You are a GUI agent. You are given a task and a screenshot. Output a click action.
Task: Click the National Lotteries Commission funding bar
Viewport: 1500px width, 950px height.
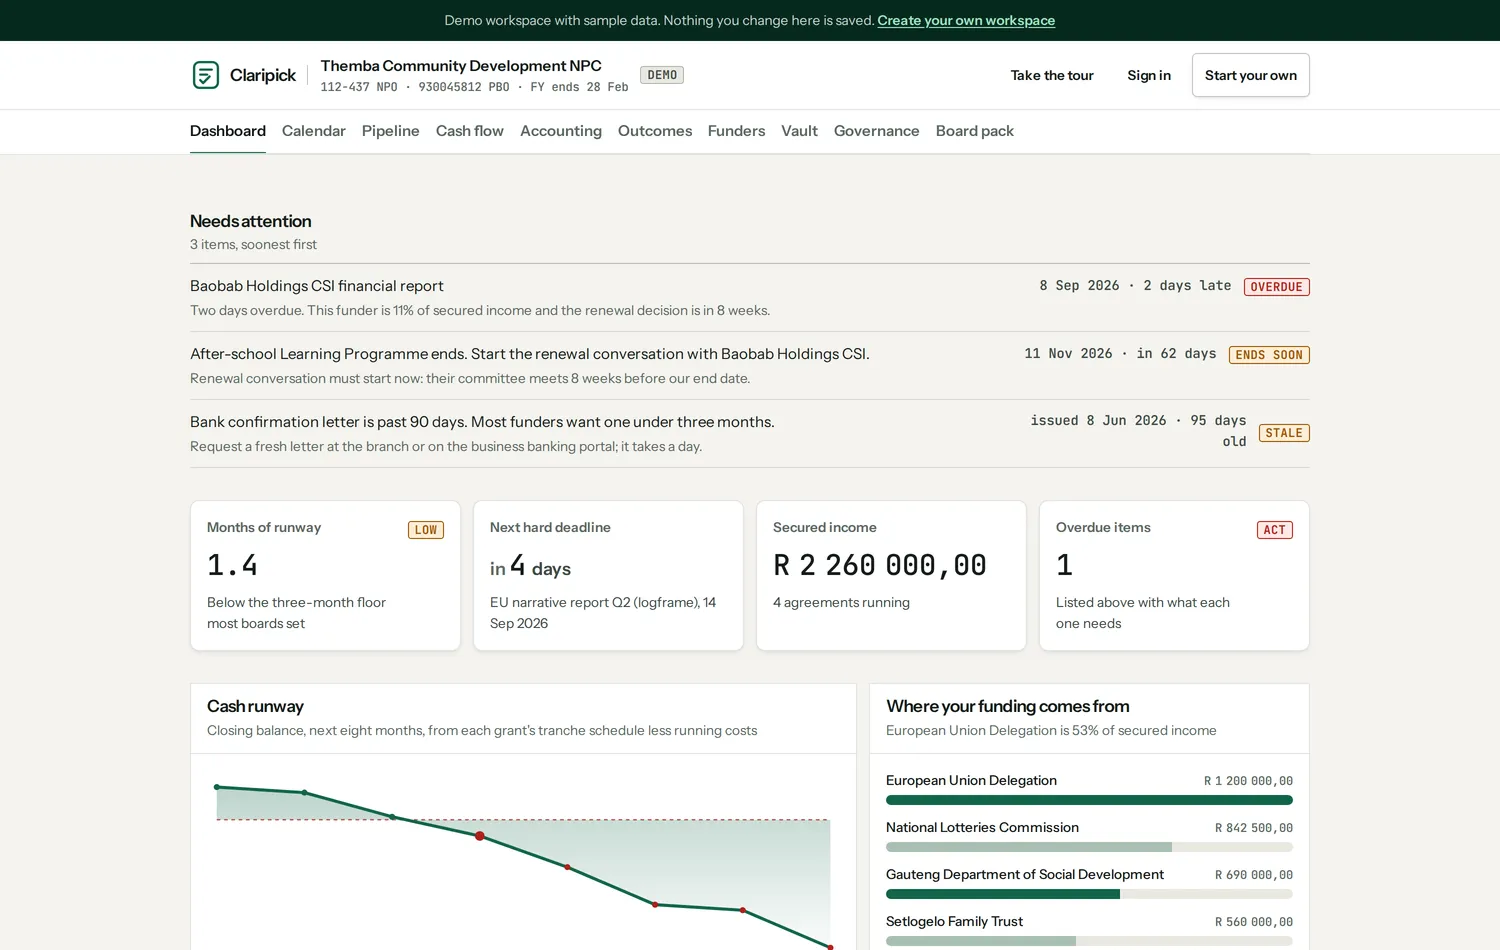click(x=1089, y=847)
